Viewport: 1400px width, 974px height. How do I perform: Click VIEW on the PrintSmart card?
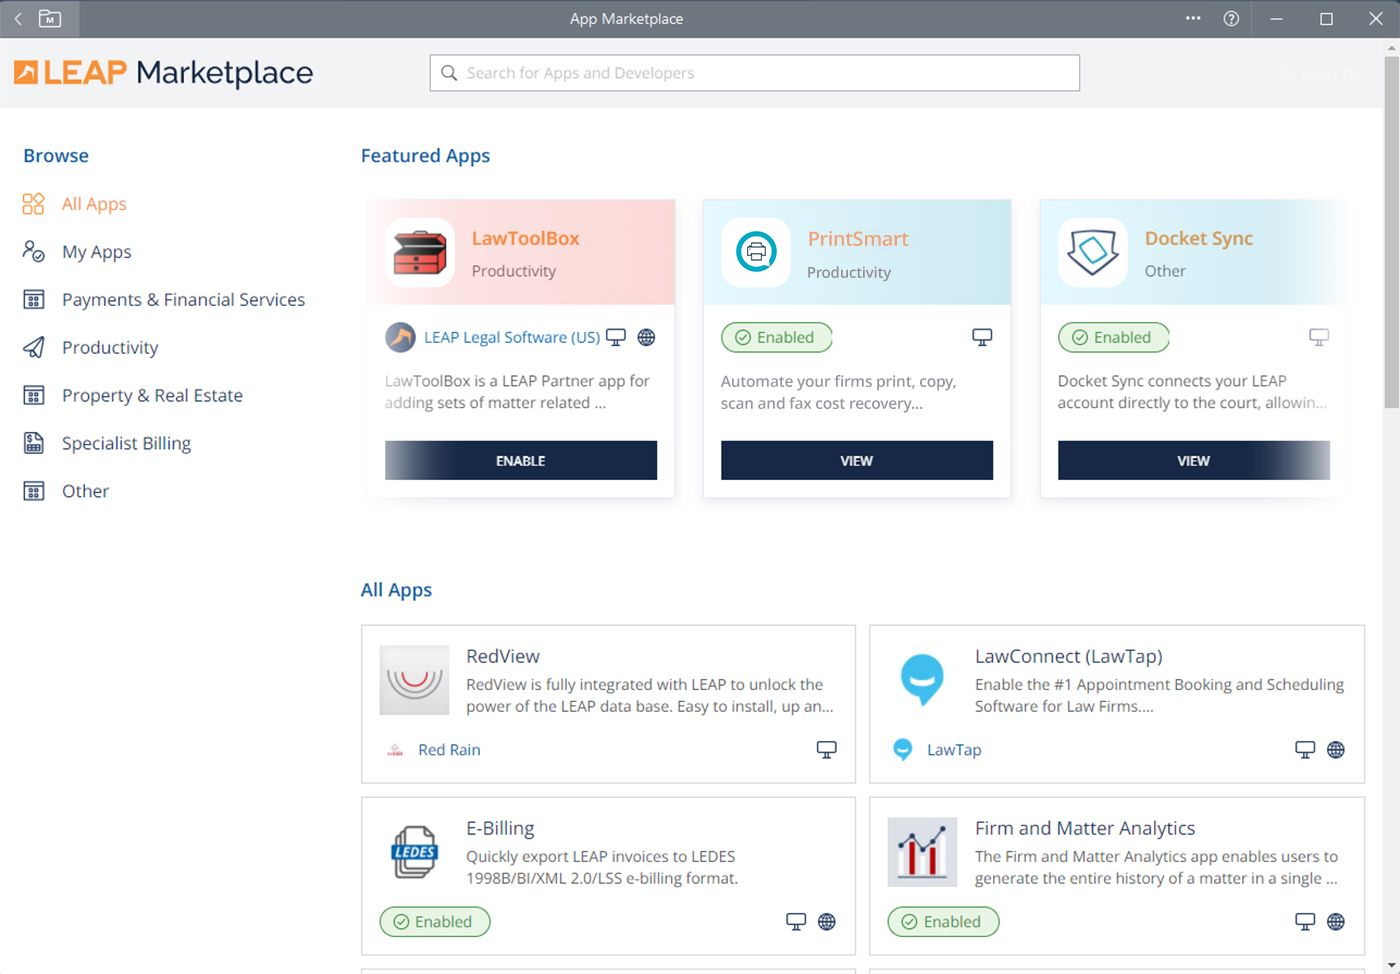point(856,460)
